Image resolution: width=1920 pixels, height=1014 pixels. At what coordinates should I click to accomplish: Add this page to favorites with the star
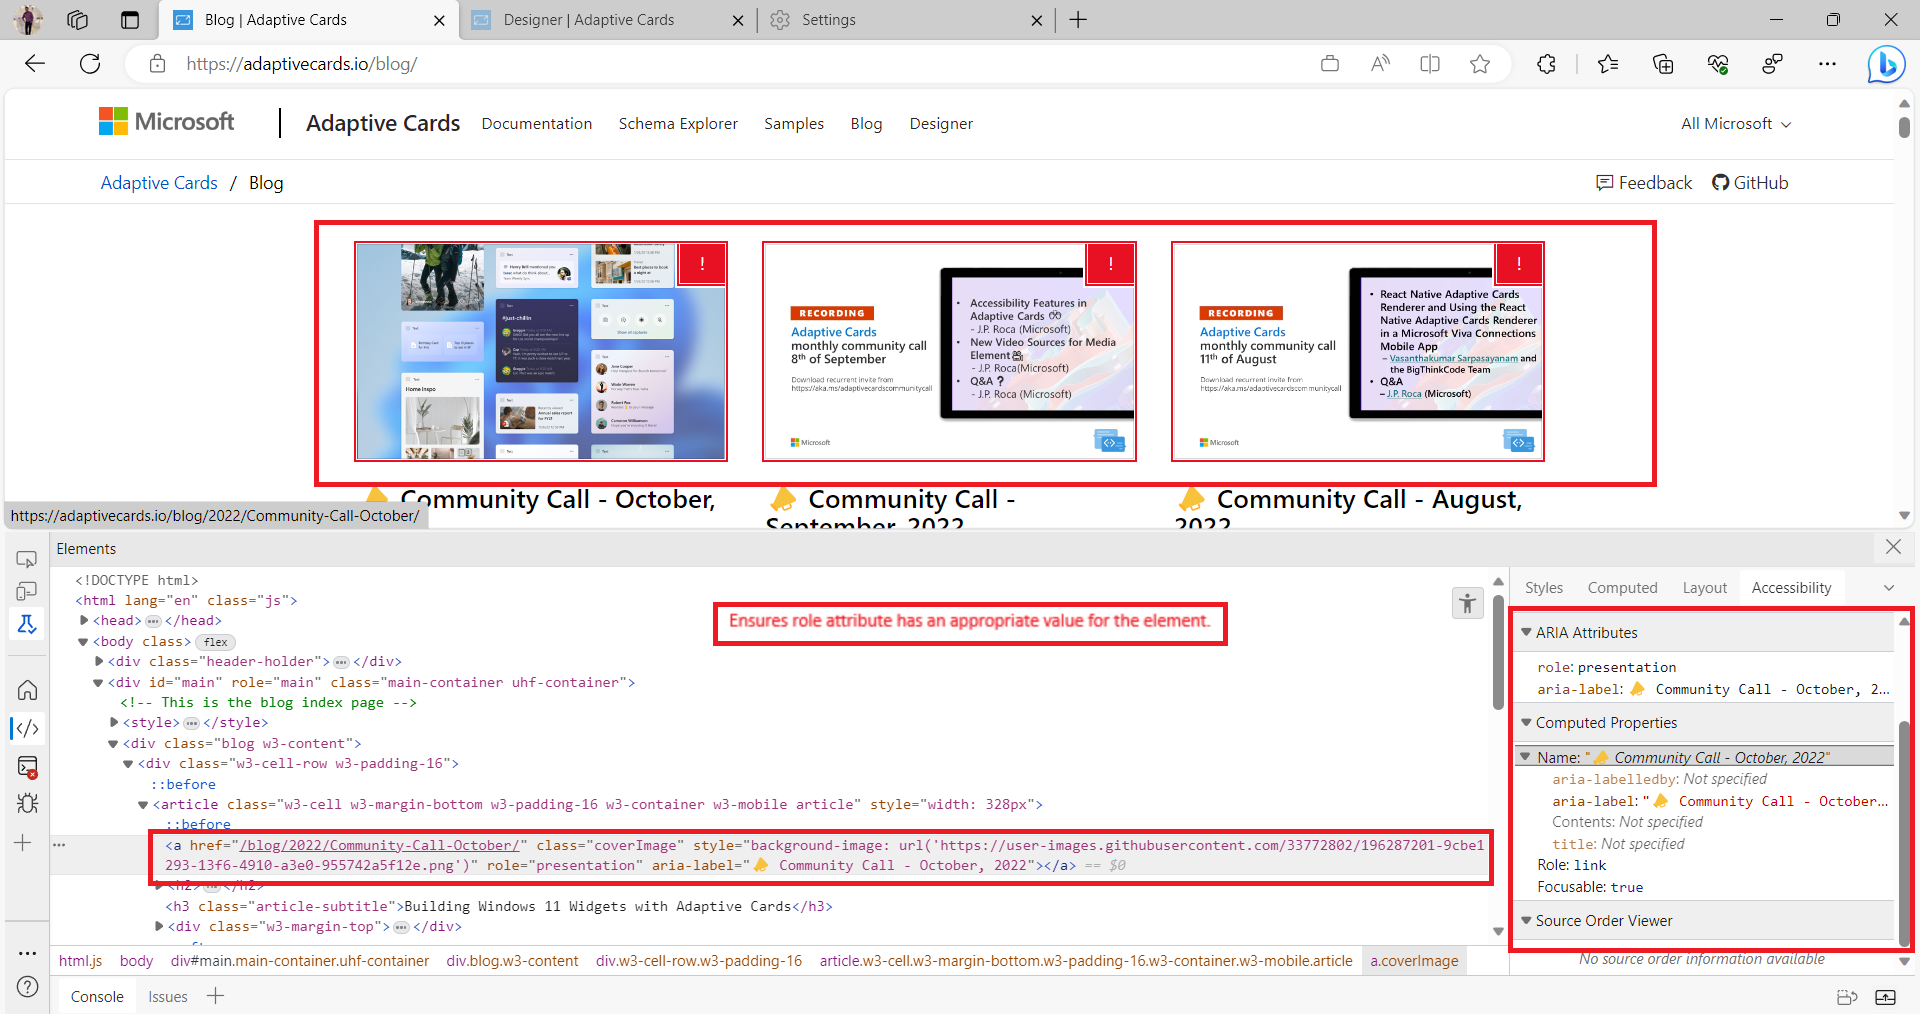tap(1480, 63)
